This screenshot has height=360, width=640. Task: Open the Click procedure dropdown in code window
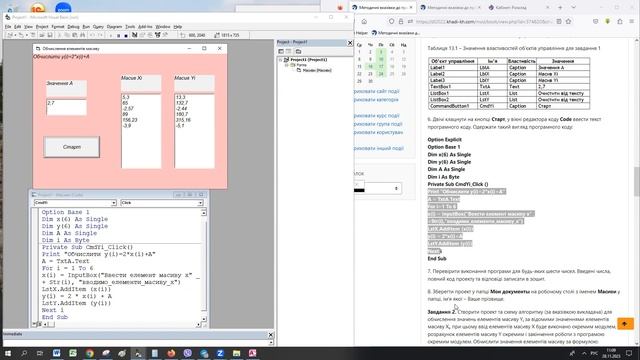[200, 203]
